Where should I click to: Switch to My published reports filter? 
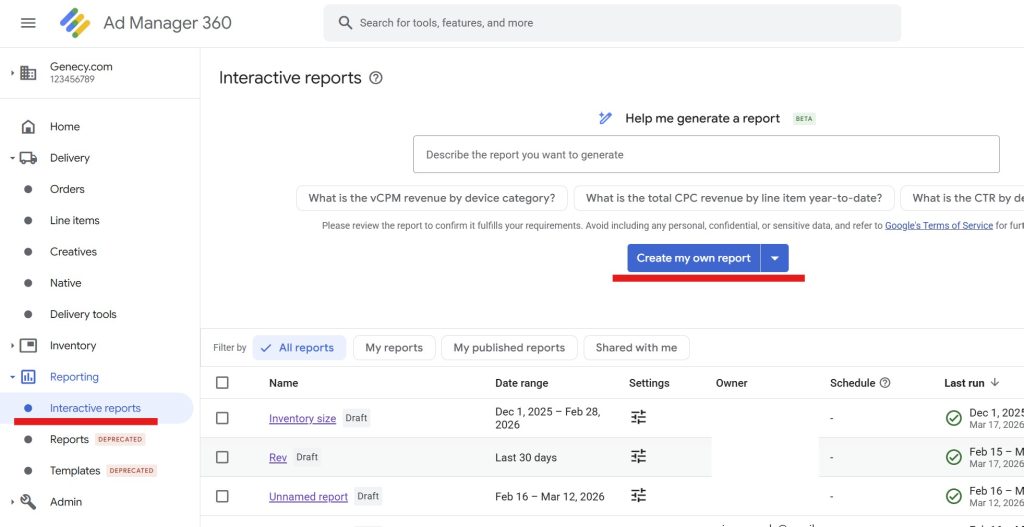509,348
